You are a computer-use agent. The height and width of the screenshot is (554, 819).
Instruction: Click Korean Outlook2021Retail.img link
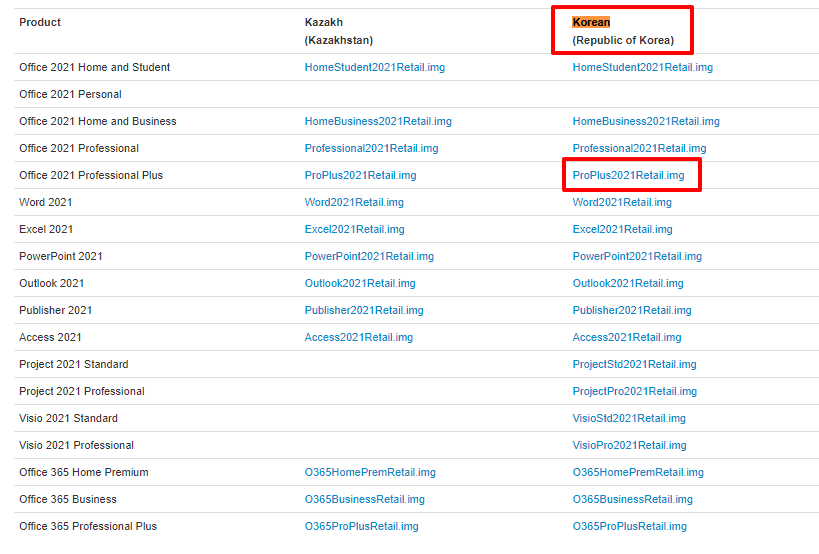[x=628, y=284]
